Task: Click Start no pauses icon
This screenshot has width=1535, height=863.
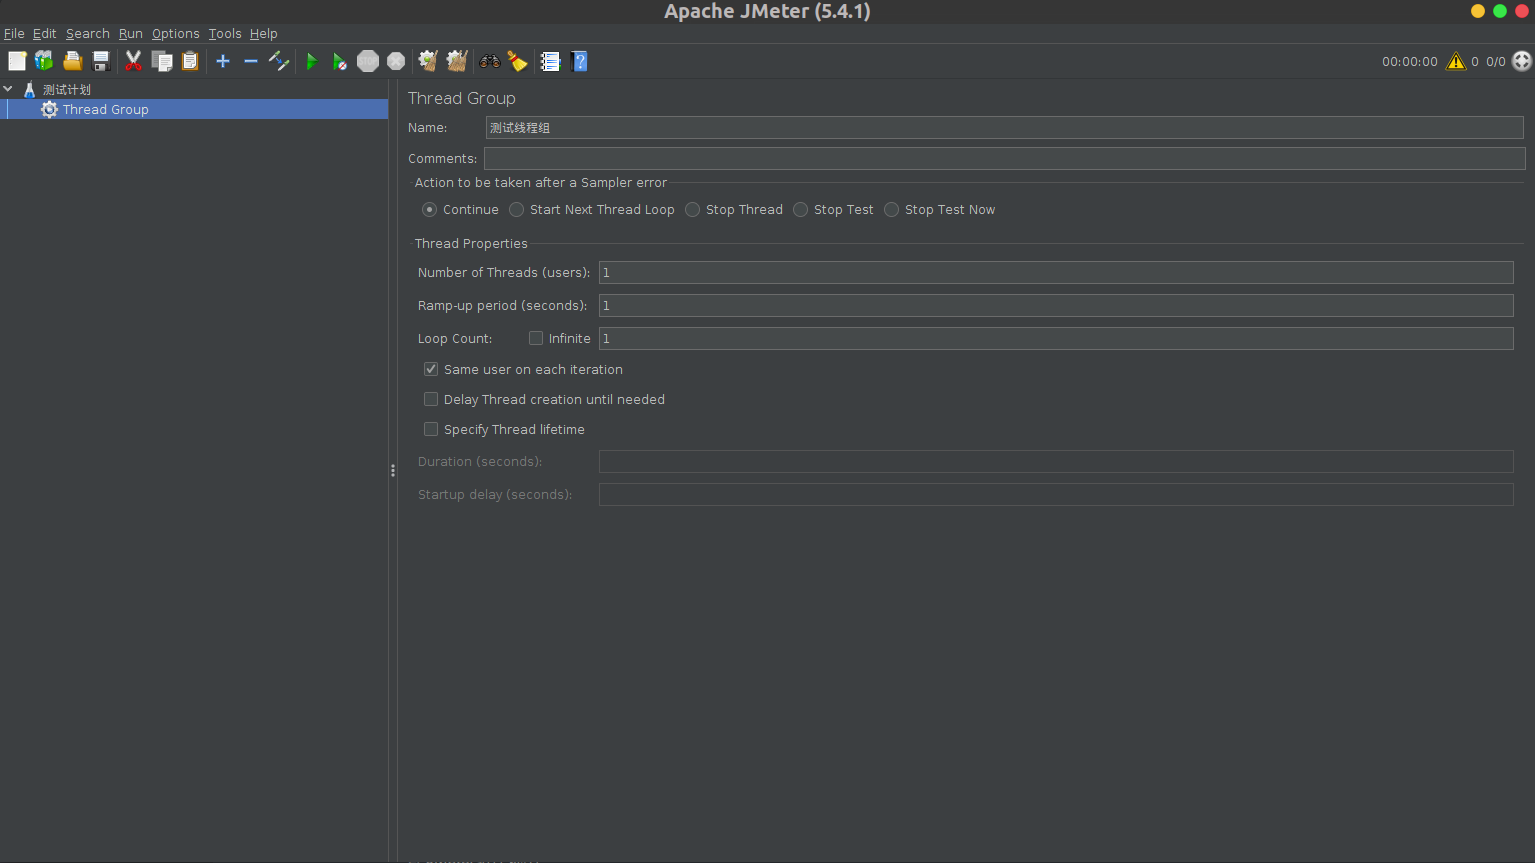Action: (x=340, y=61)
